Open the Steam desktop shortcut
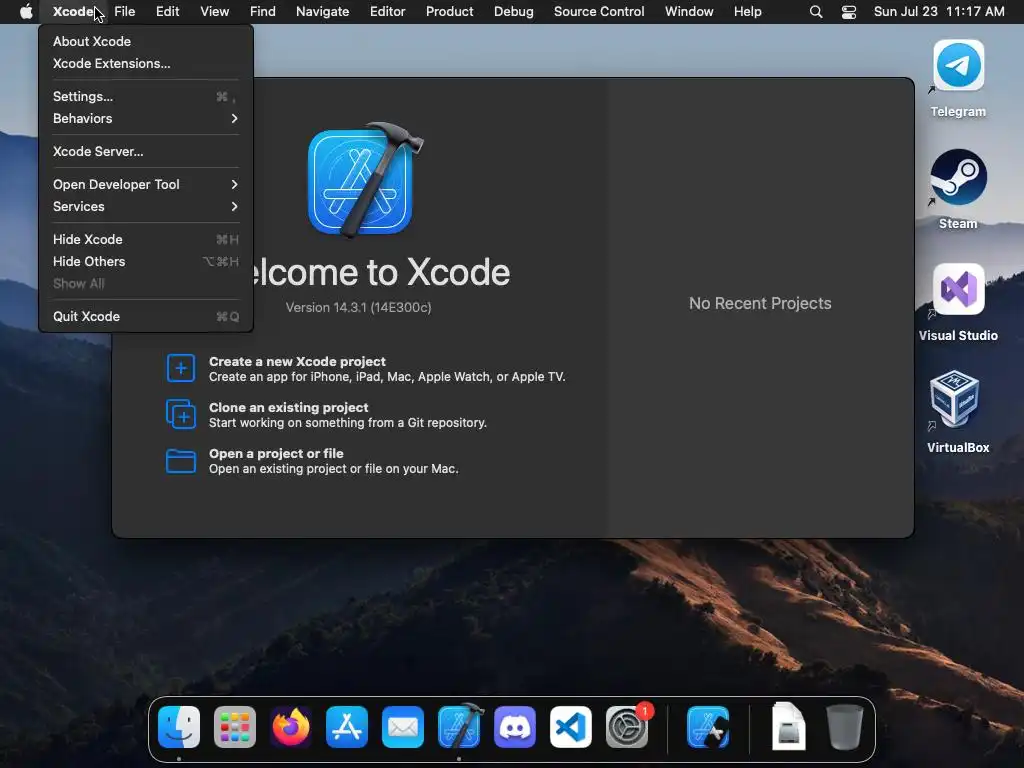 (x=958, y=177)
